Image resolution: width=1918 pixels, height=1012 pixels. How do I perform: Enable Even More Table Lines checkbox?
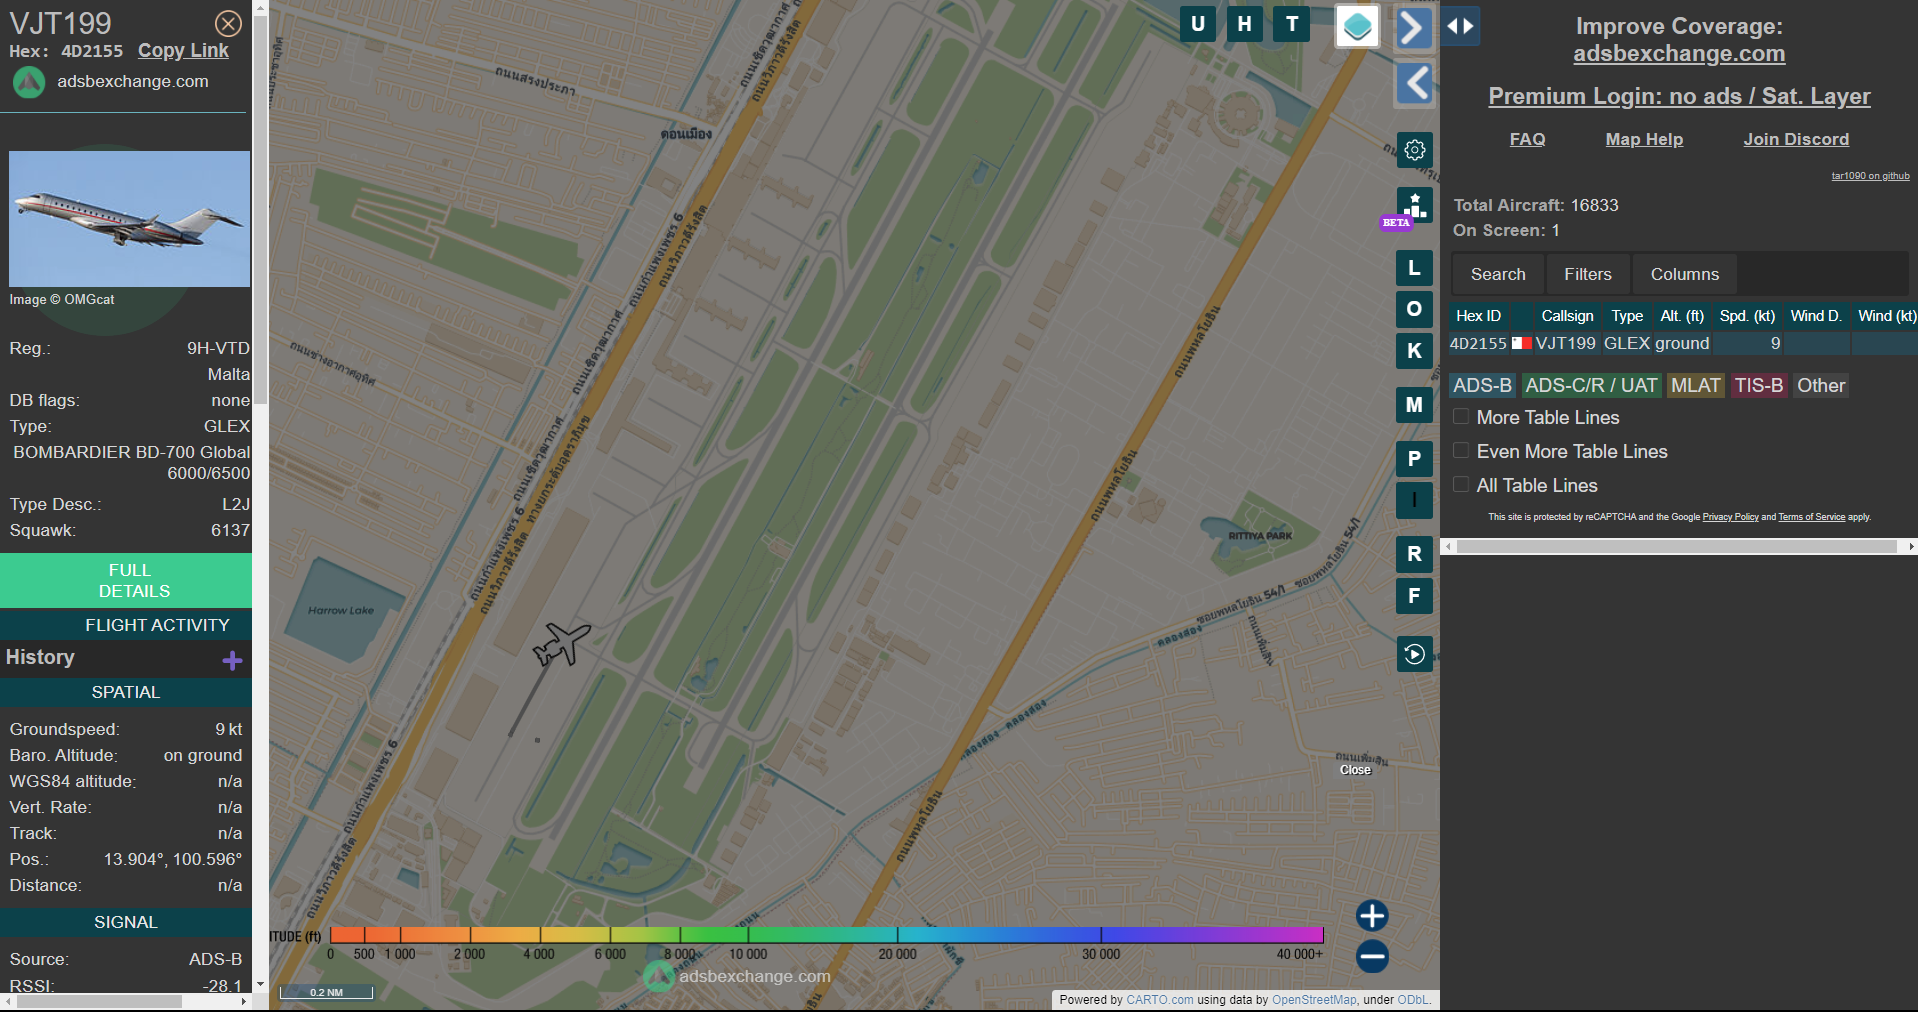tap(1461, 451)
